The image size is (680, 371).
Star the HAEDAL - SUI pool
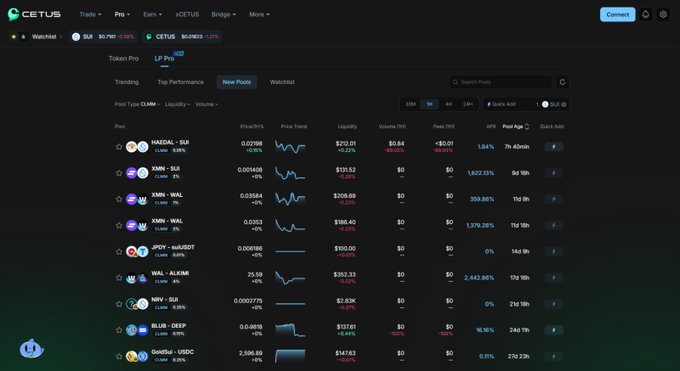coord(119,147)
